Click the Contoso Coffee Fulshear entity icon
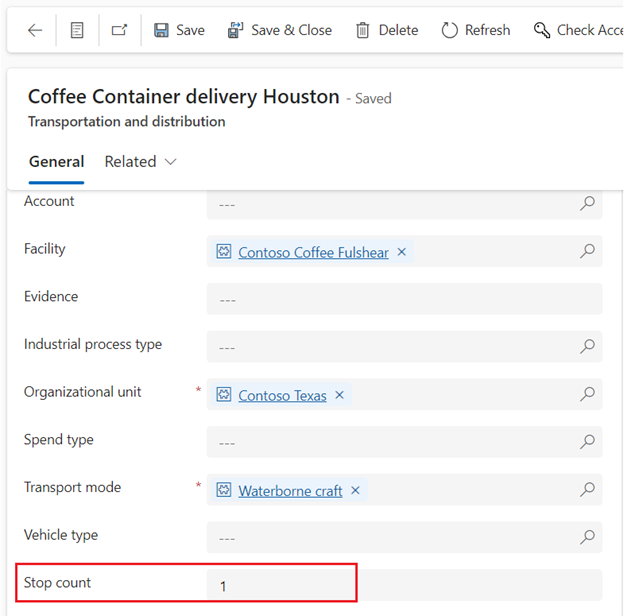 click(x=224, y=251)
